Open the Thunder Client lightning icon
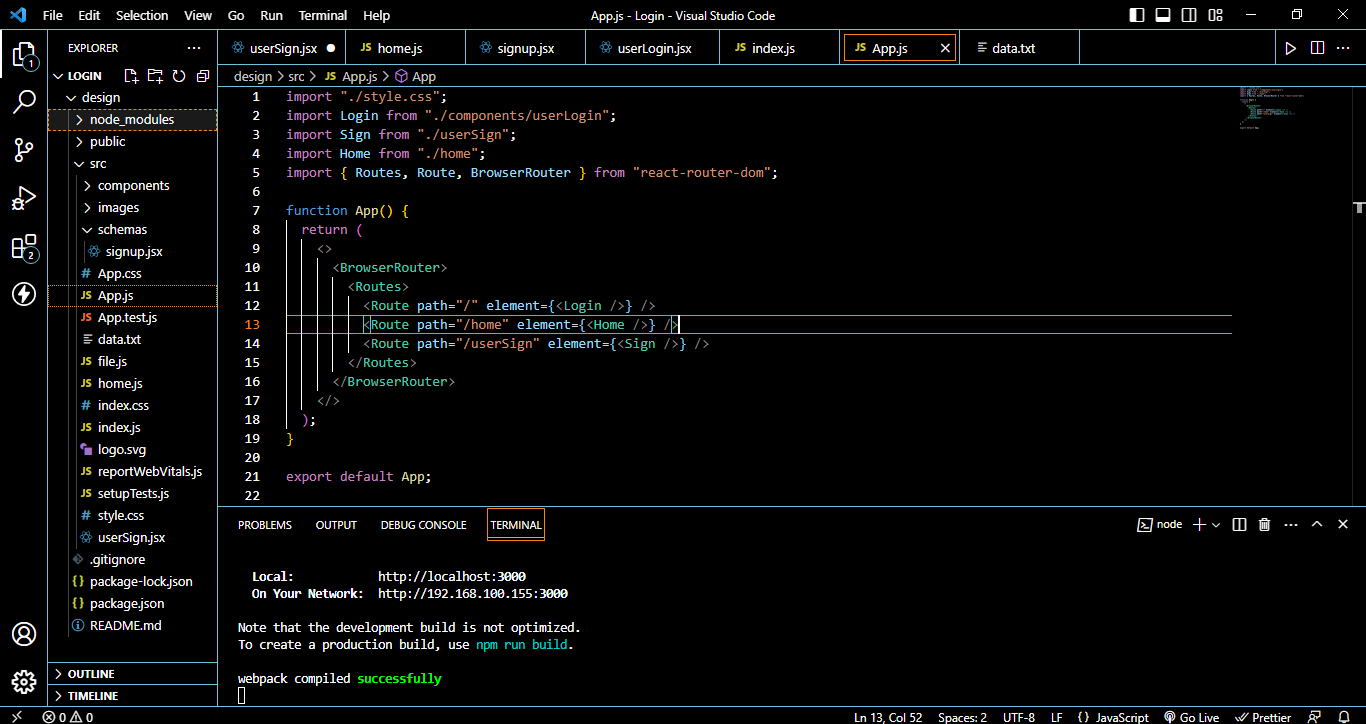The image size is (1366, 724). [x=24, y=294]
